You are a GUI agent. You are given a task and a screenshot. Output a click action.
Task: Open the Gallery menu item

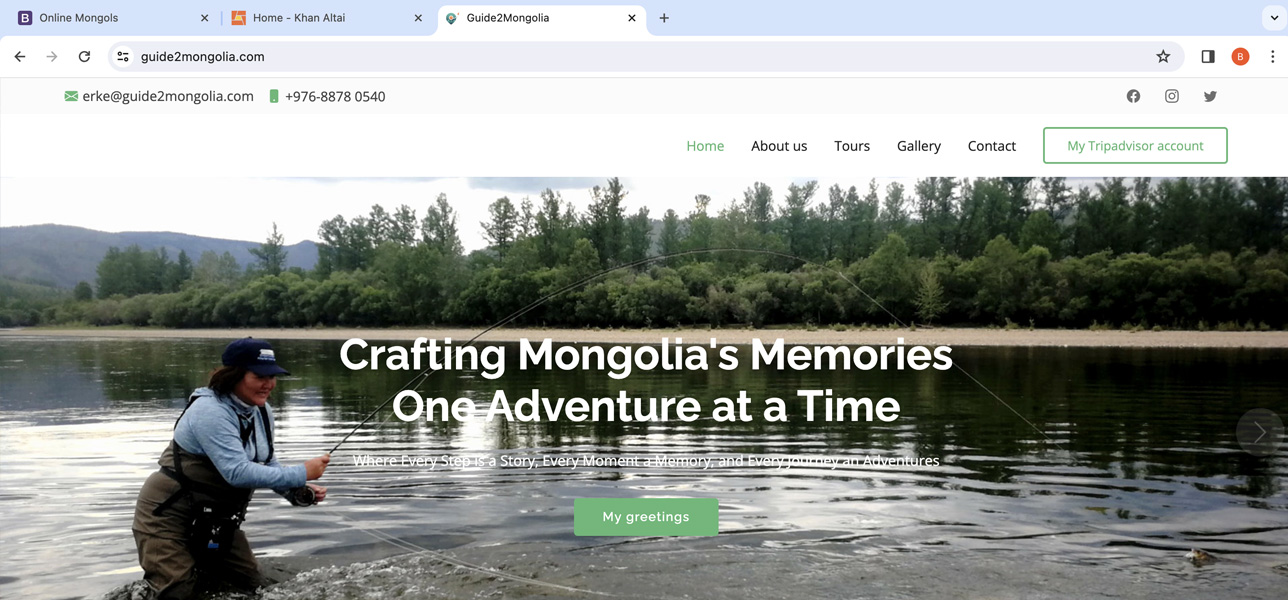[x=919, y=146]
